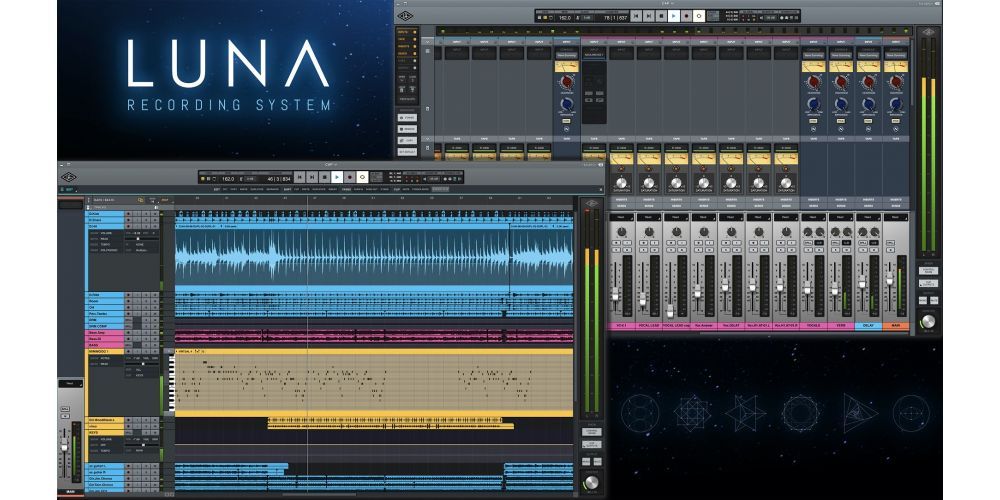The width and height of the screenshot is (1000, 500).
Task: Open output dropdown above VERB channel faders
Action: (x=841, y=217)
